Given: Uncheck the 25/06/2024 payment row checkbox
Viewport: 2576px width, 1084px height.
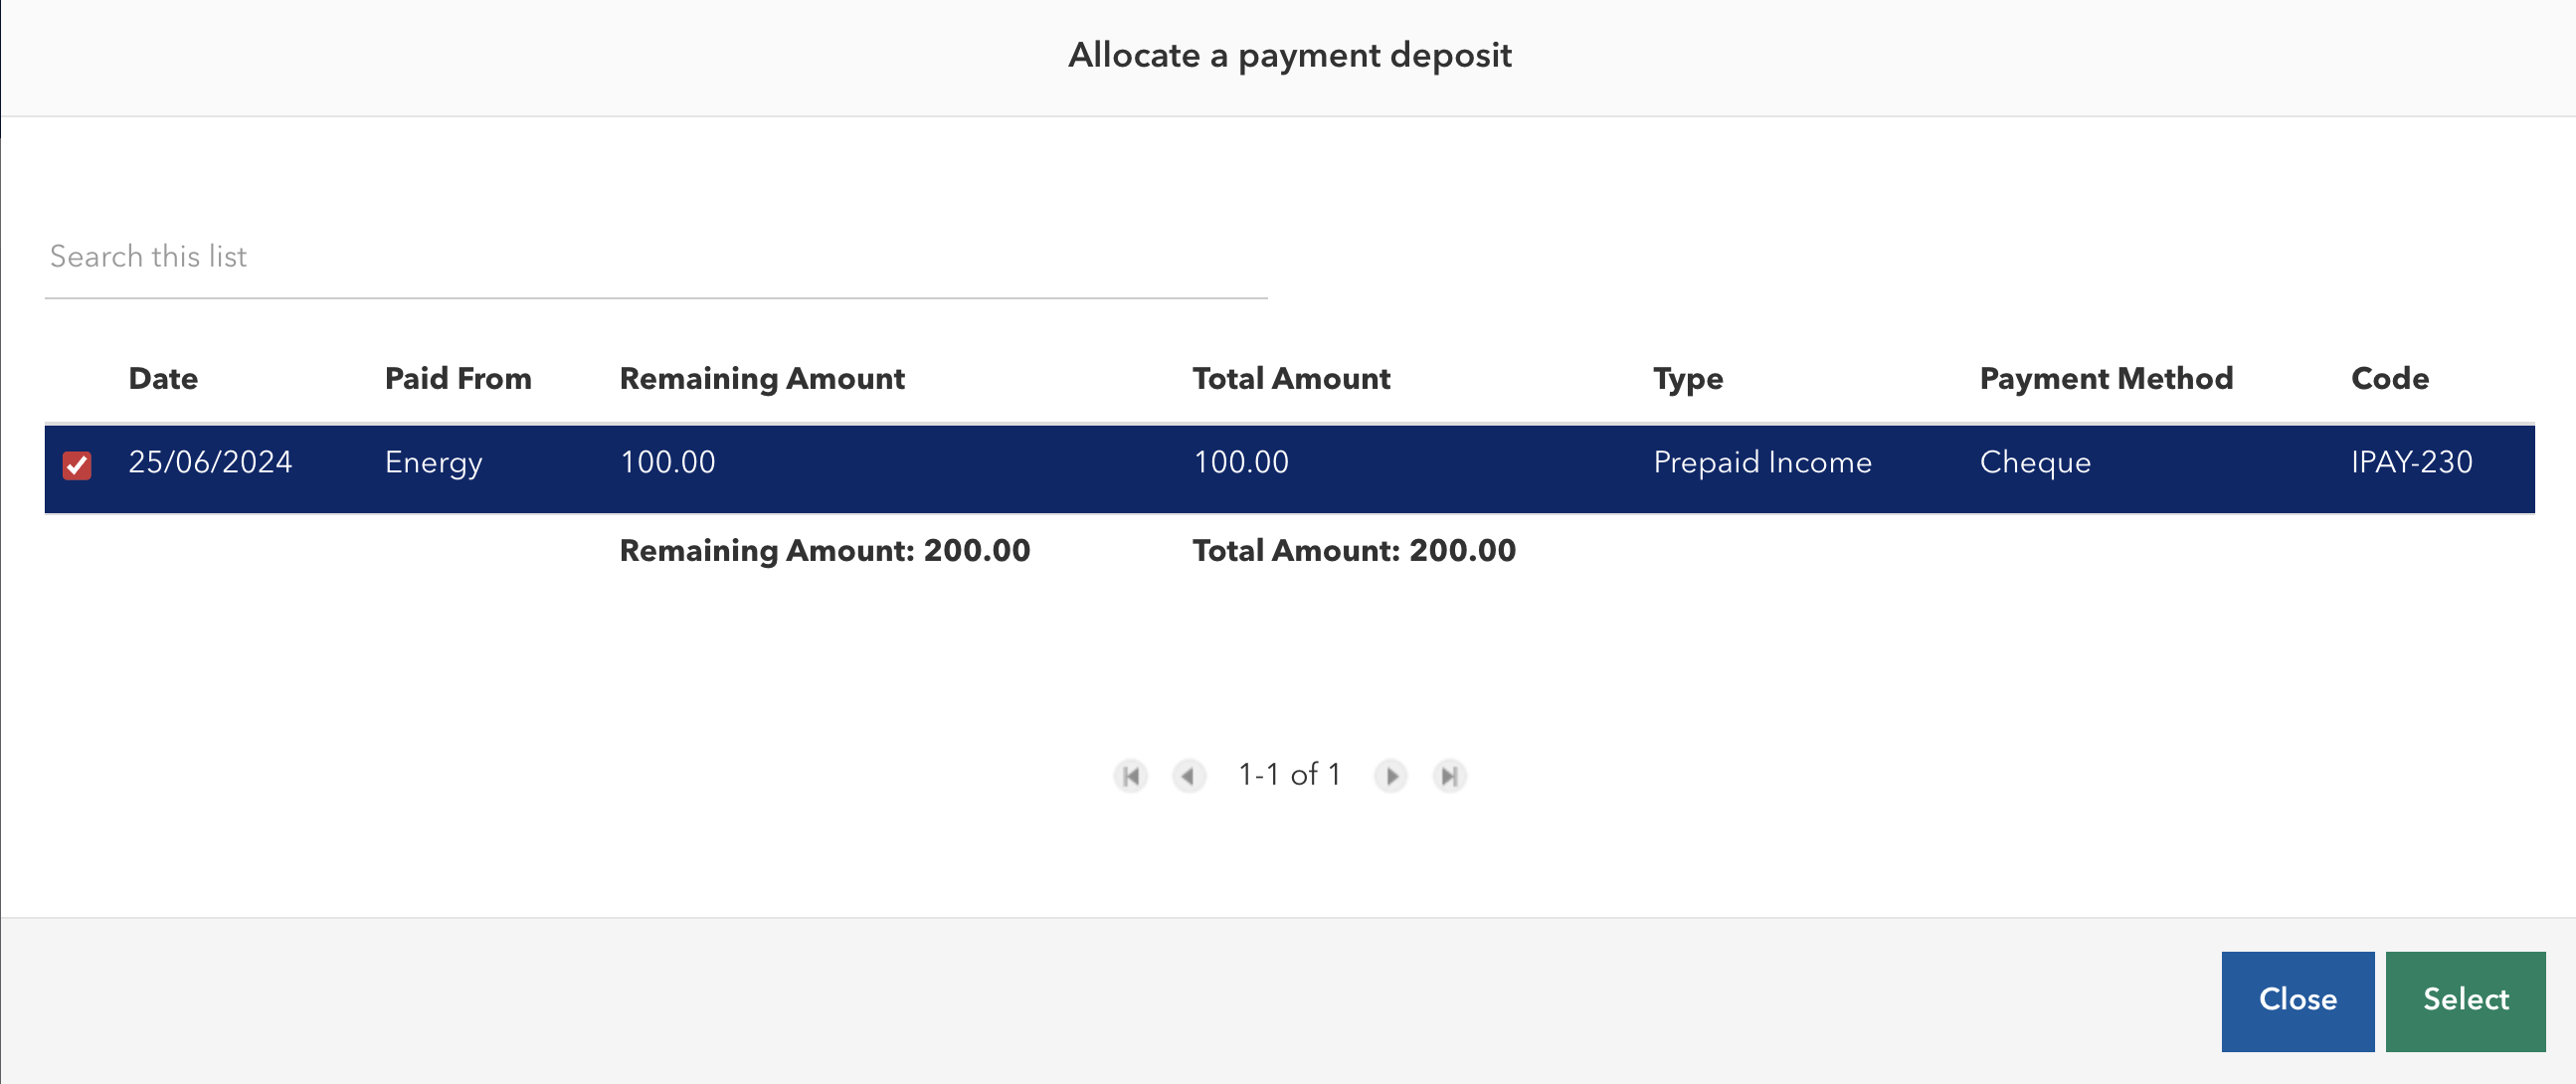Looking at the screenshot, I should tap(77, 465).
